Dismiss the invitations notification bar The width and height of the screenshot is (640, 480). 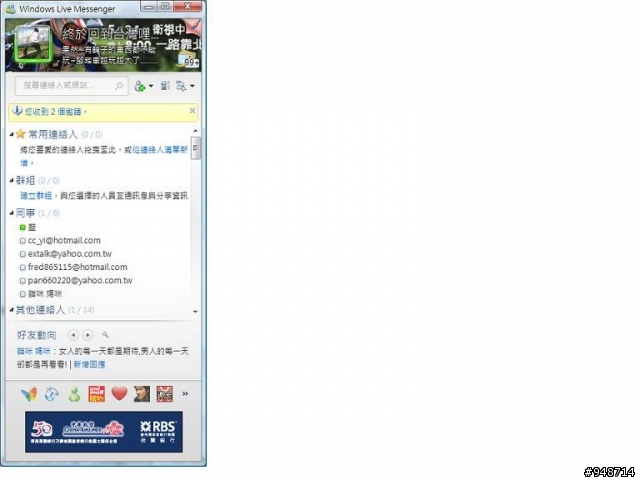coord(193,111)
